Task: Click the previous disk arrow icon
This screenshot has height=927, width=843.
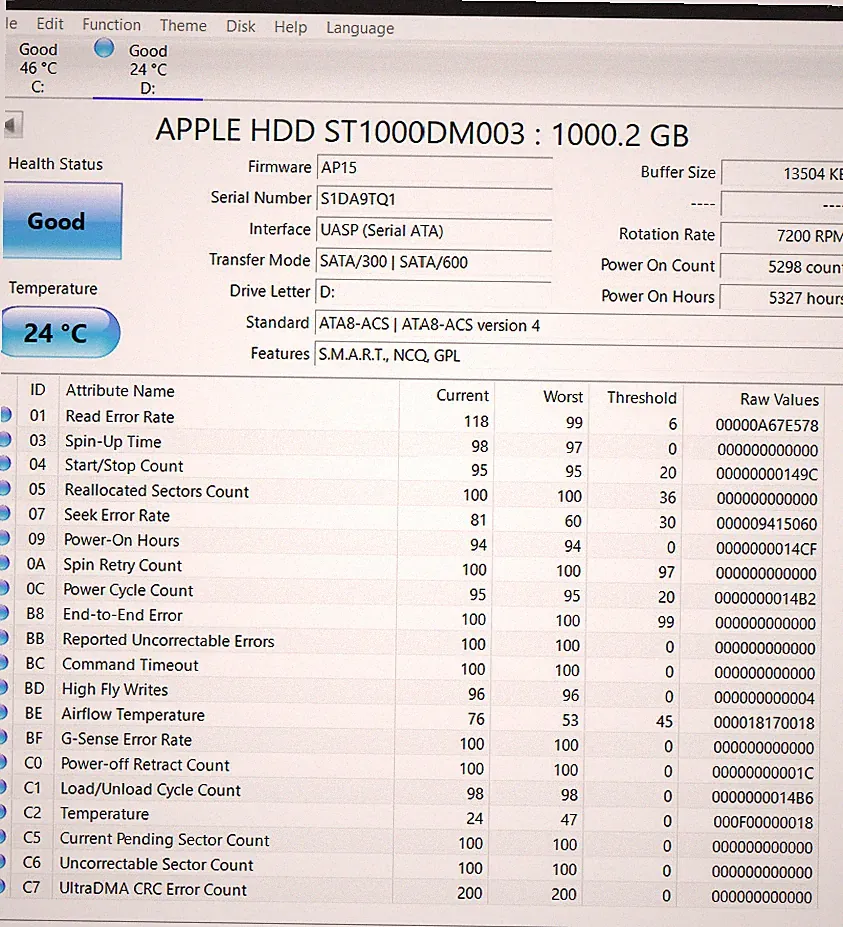Action: [13, 125]
